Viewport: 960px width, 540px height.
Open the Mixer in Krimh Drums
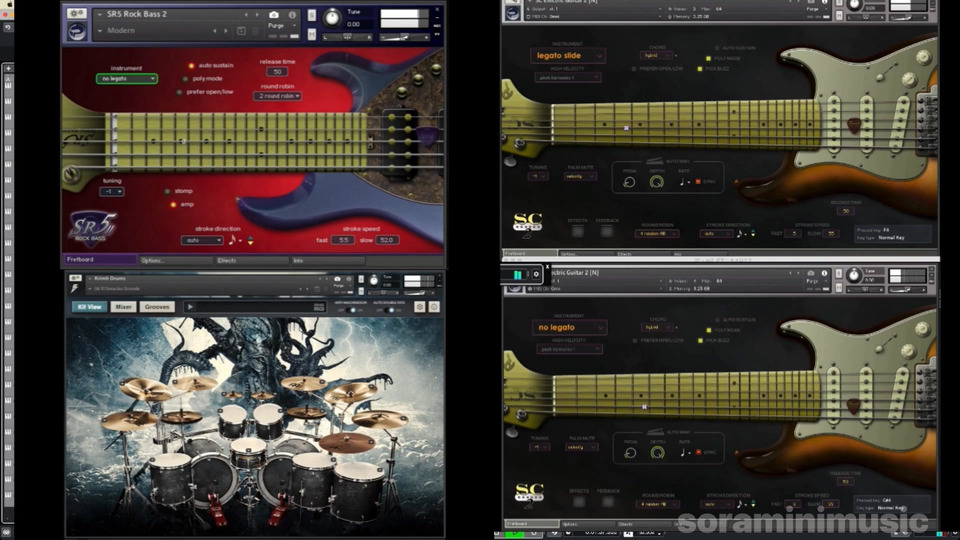tap(124, 307)
